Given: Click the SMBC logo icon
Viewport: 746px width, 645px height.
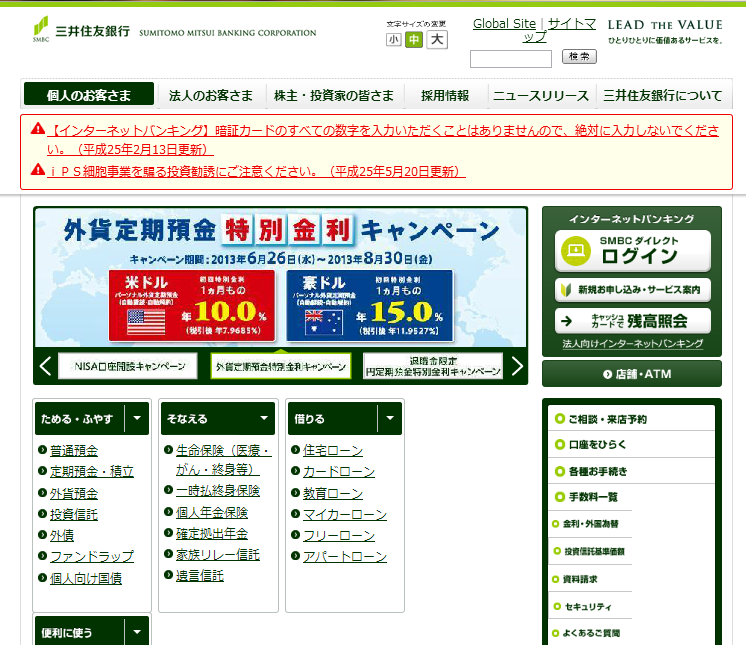Looking at the screenshot, I should point(41,29).
